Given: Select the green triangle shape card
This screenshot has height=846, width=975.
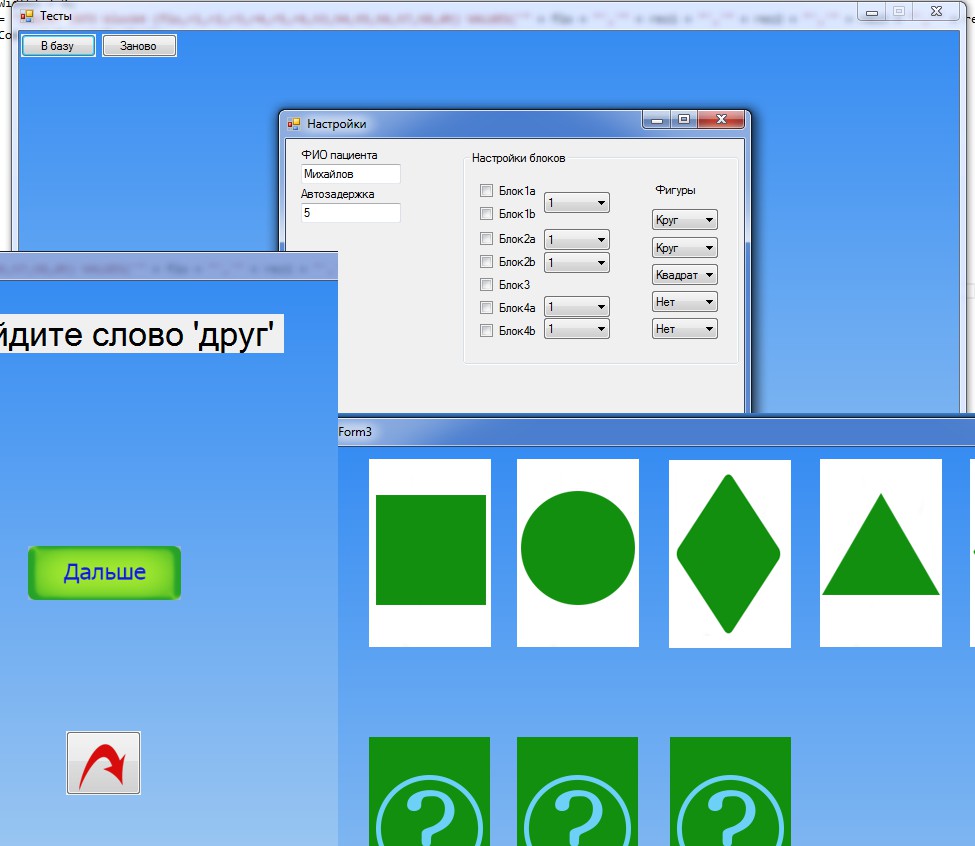Looking at the screenshot, I should (x=880, y=553).
